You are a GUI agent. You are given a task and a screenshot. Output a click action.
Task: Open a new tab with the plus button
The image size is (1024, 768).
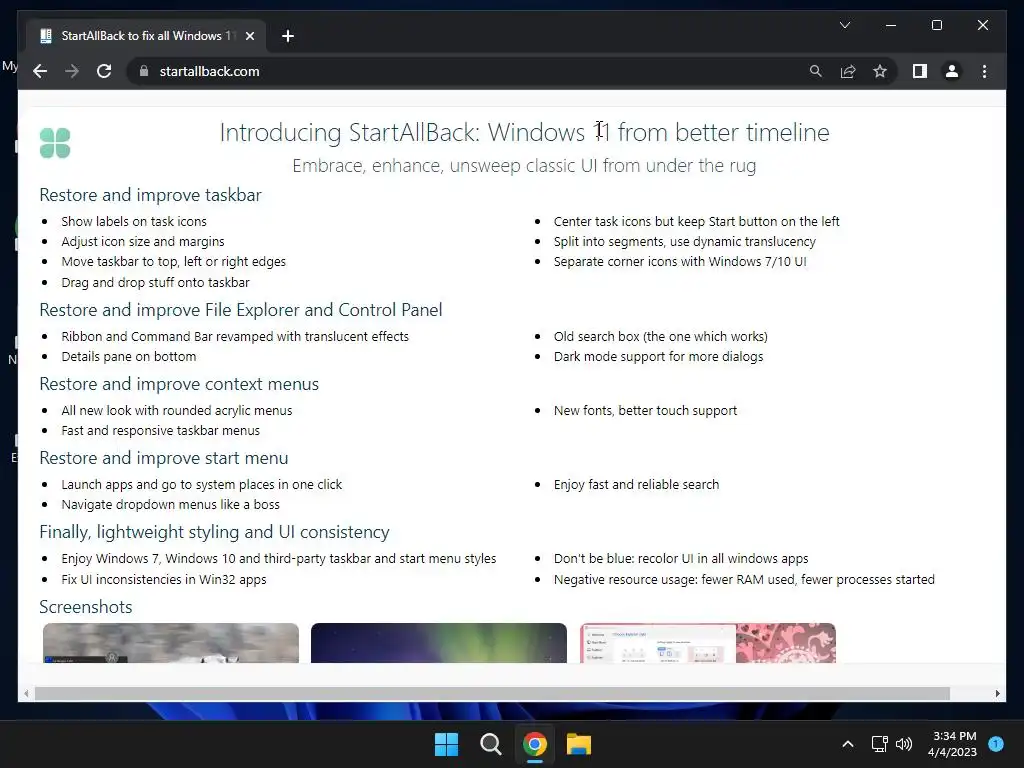(x=288, y=36)
